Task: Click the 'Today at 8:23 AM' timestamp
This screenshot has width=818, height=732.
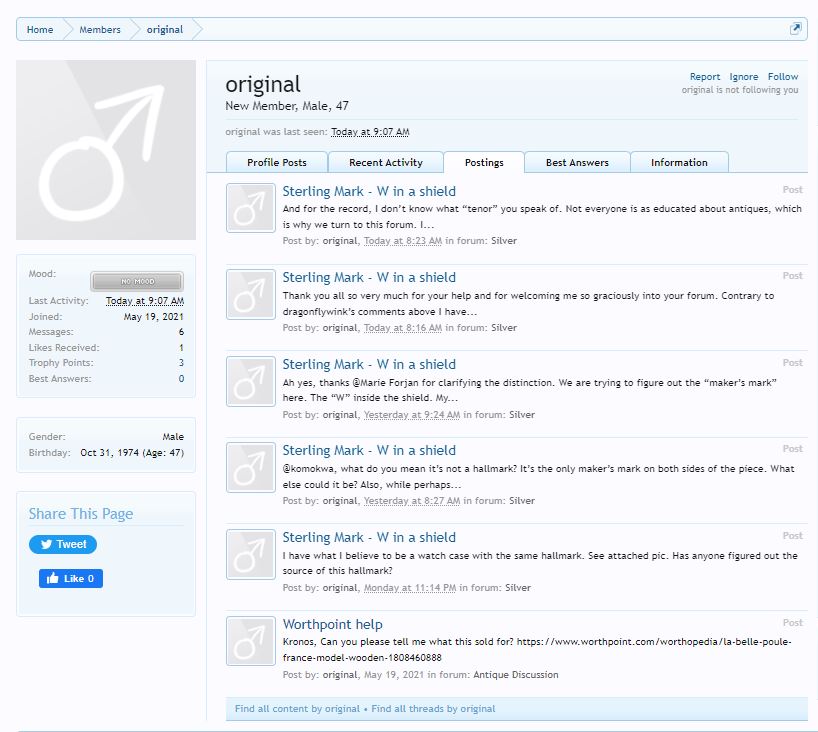Action: [403, 241]
